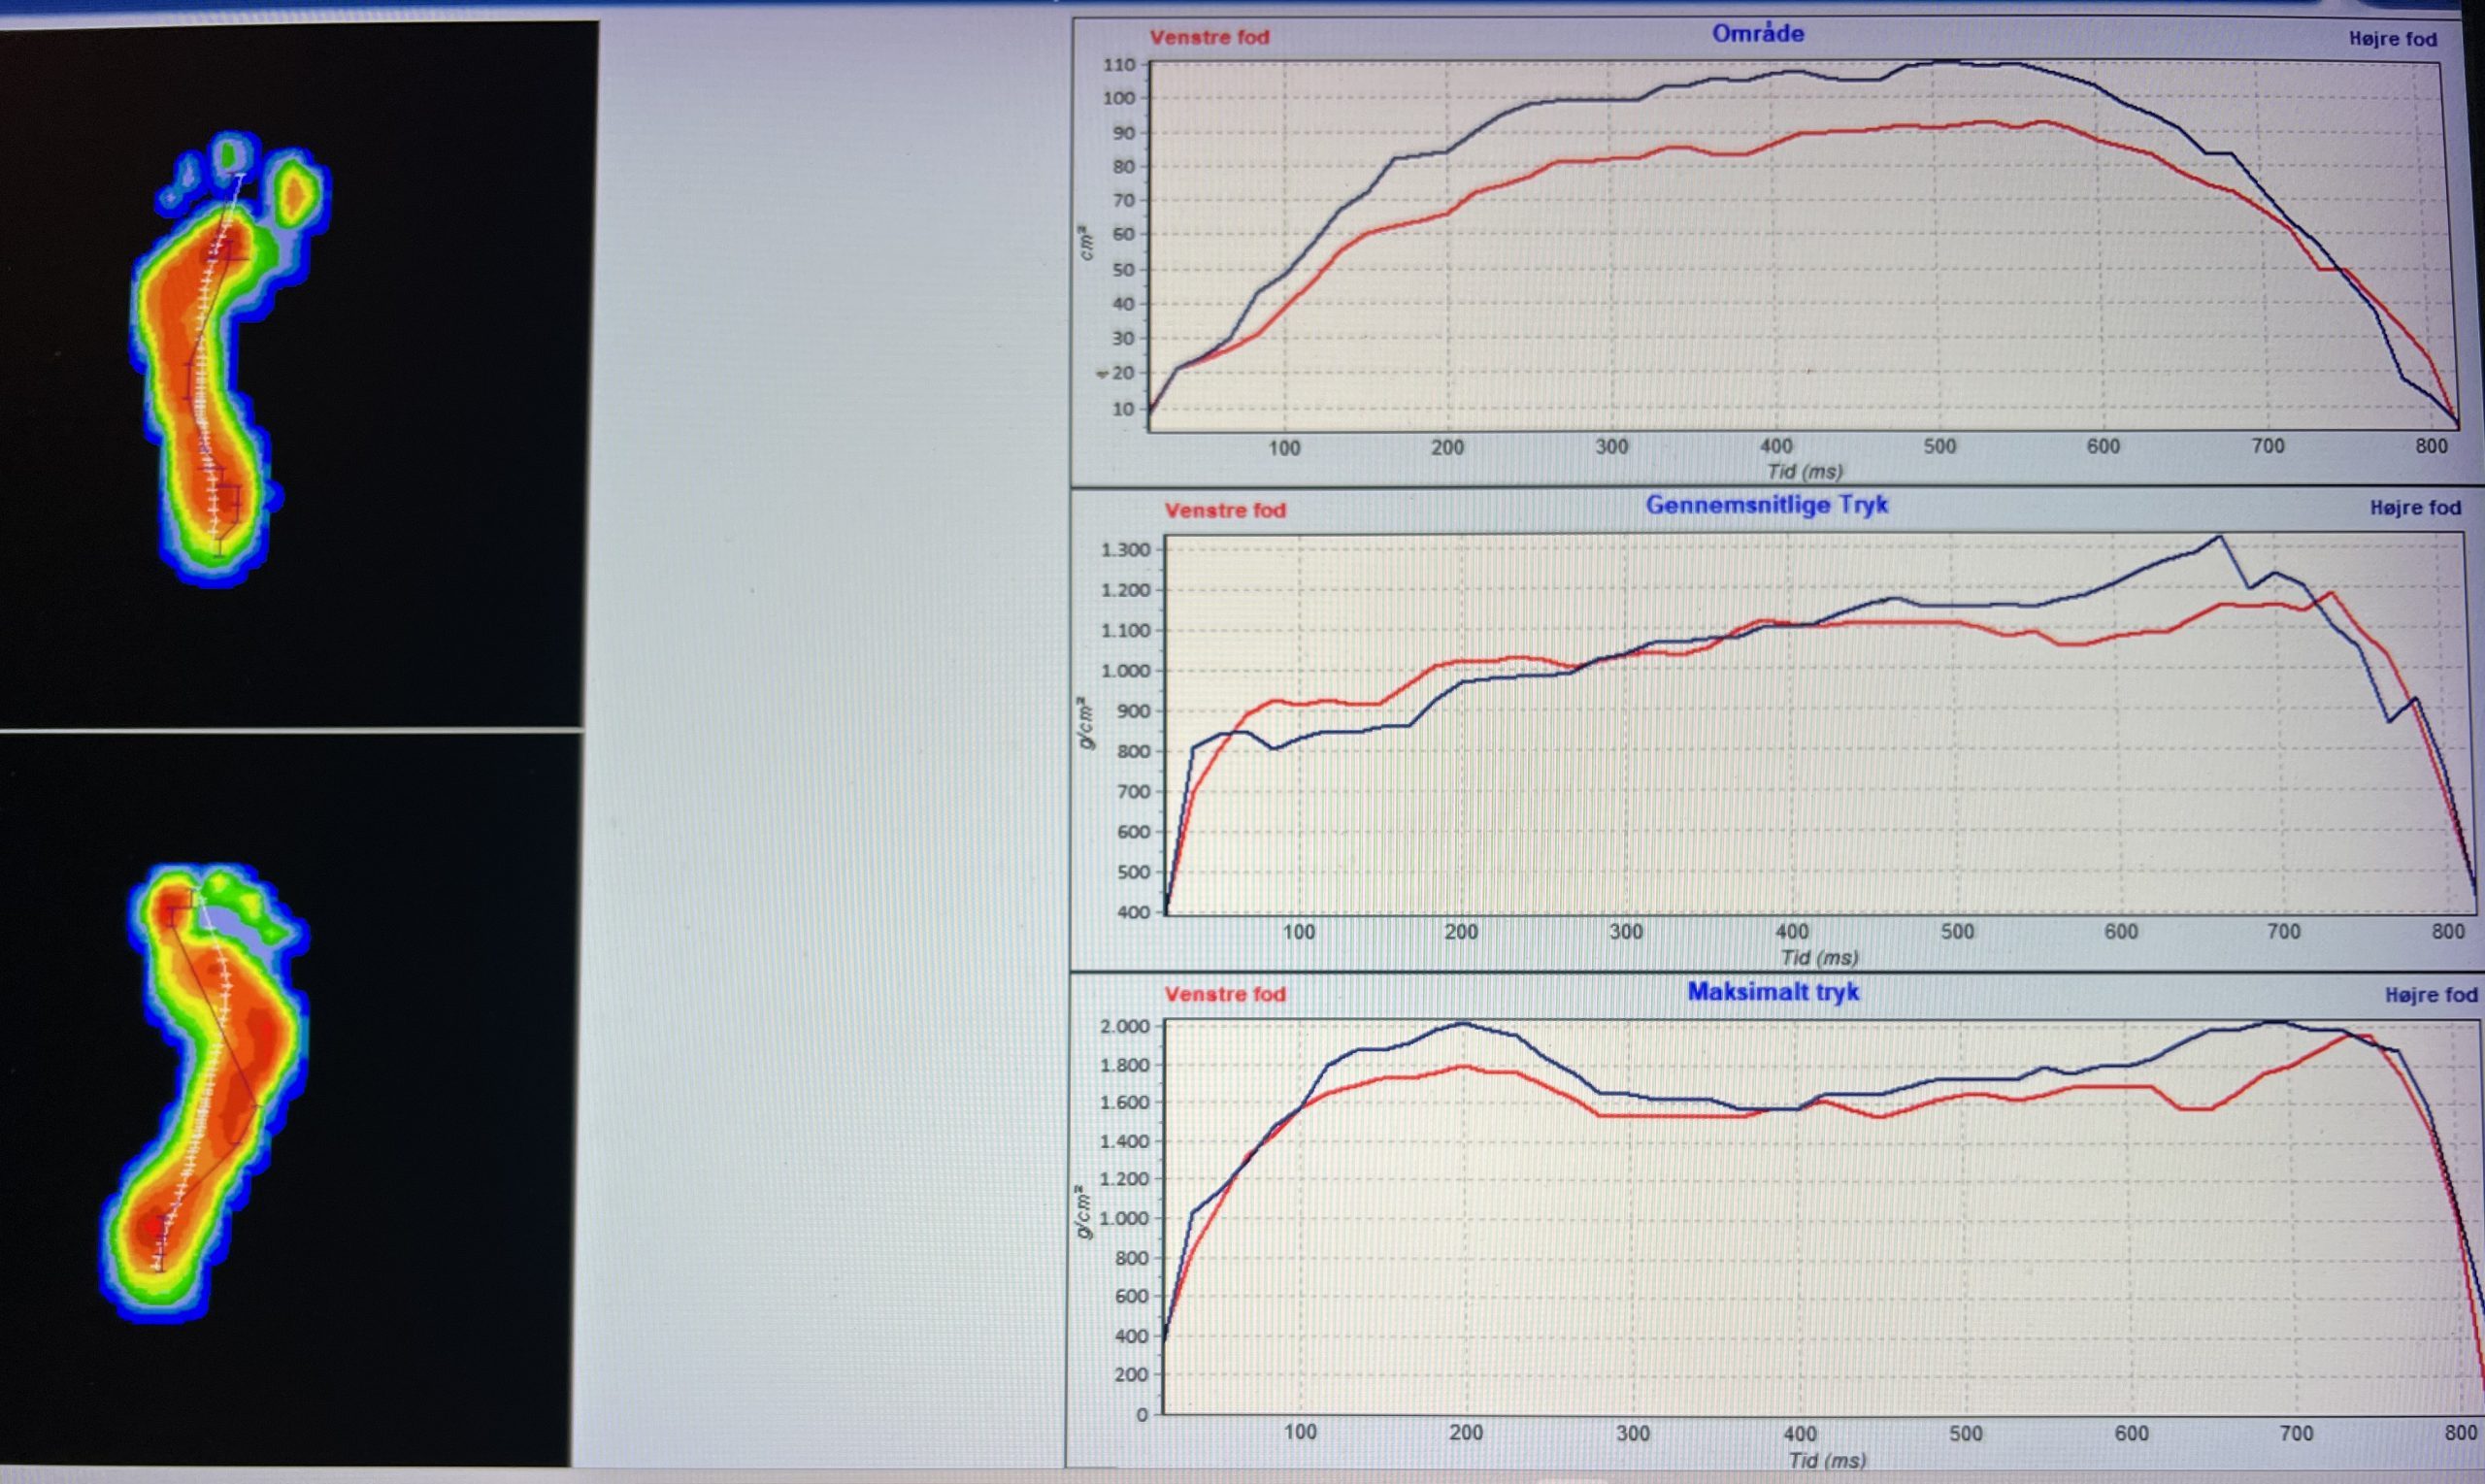The height and width of the screenshot is (1484, 2485).
Task: Click the Maksimalt tryk chart title
Action: [1772, 992]
